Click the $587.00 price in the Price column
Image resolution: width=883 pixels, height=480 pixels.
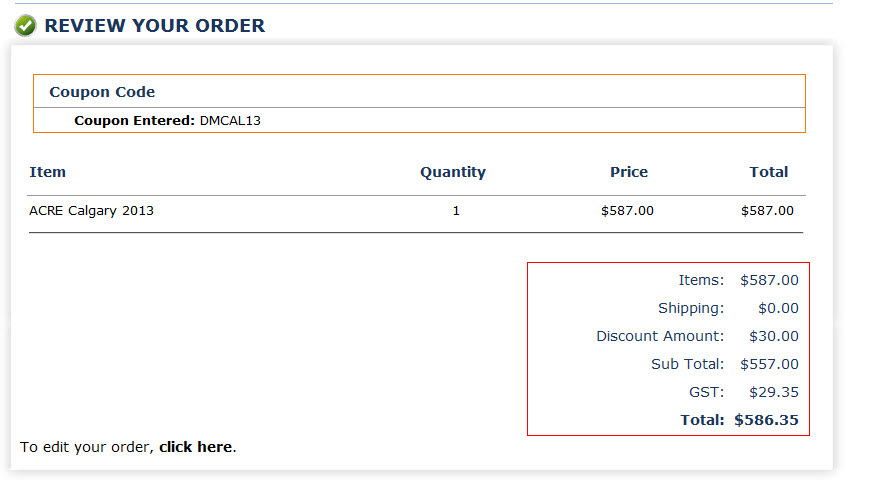pyautogui.click(x=627, y=211)
